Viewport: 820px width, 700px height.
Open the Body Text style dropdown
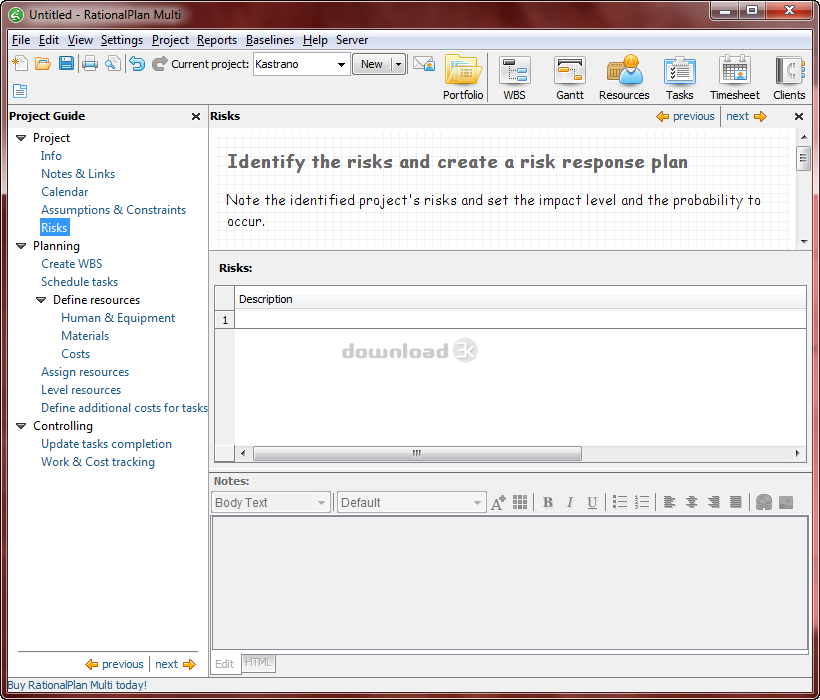point(321,503)
